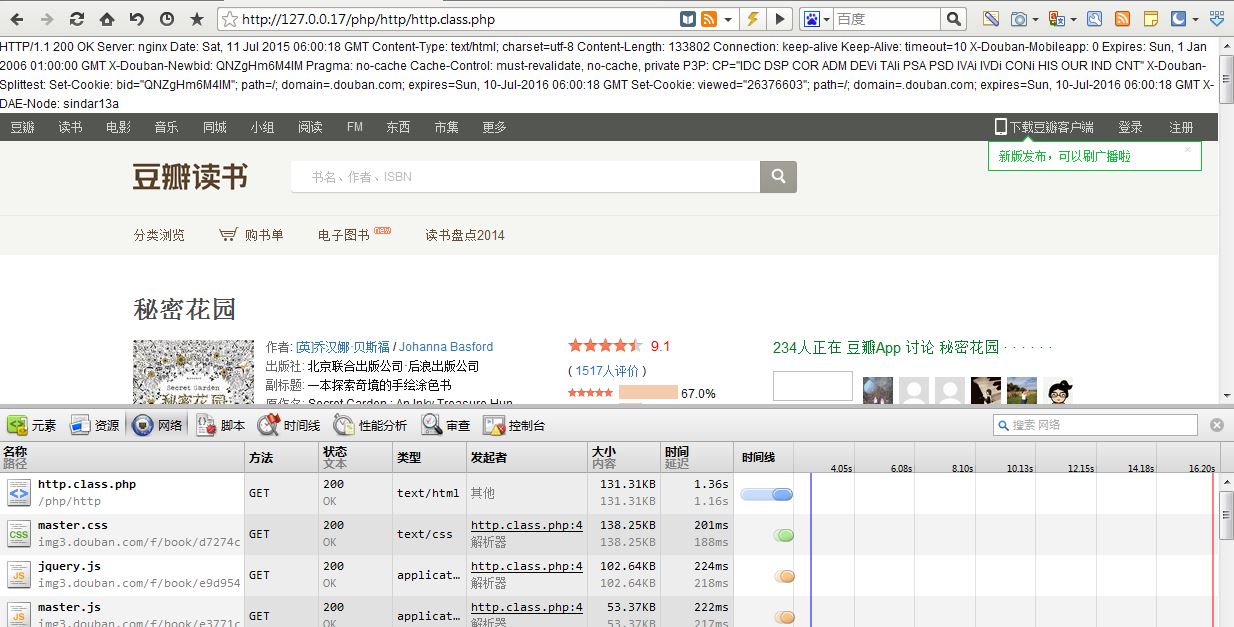
Task: Click the undo closed tab arrow icon
Action: pos(137,19)
